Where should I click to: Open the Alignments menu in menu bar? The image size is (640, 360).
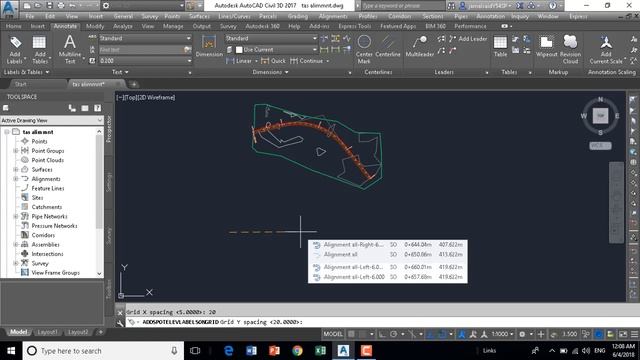(333, 16)
